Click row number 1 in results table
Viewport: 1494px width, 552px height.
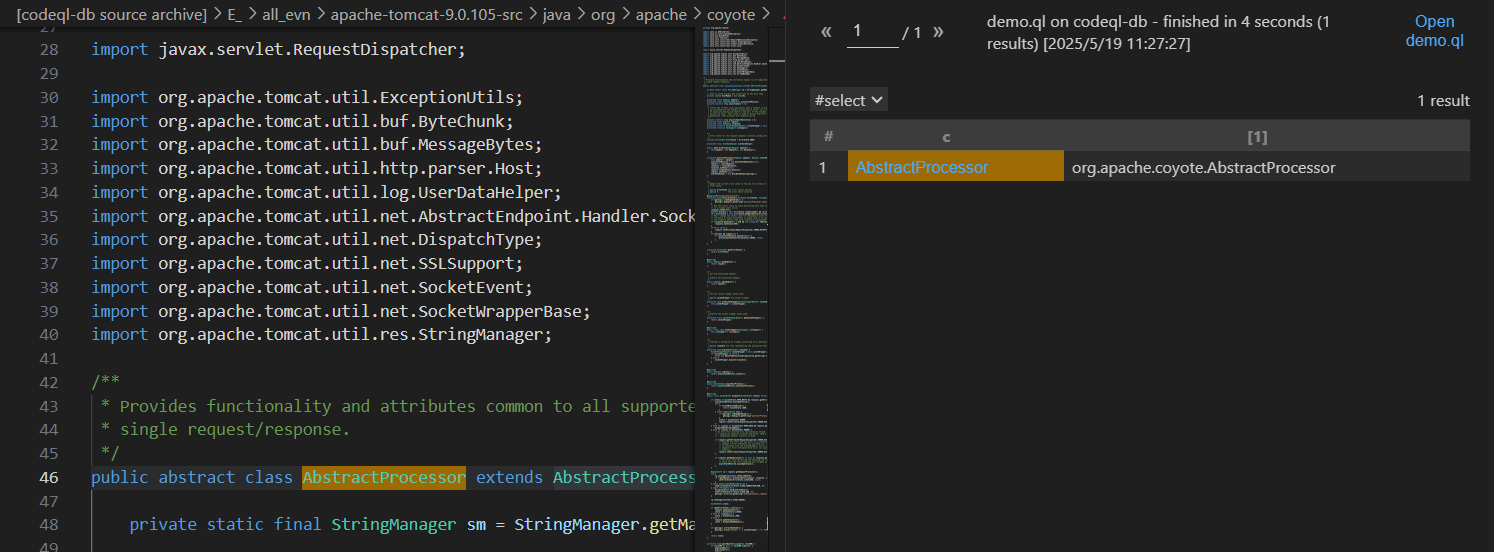(823, 167)
